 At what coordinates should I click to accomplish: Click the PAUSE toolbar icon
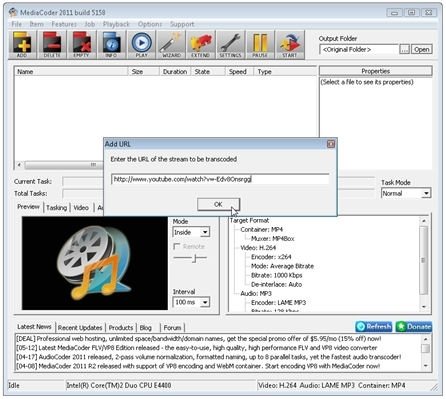(x=260, y=45)
